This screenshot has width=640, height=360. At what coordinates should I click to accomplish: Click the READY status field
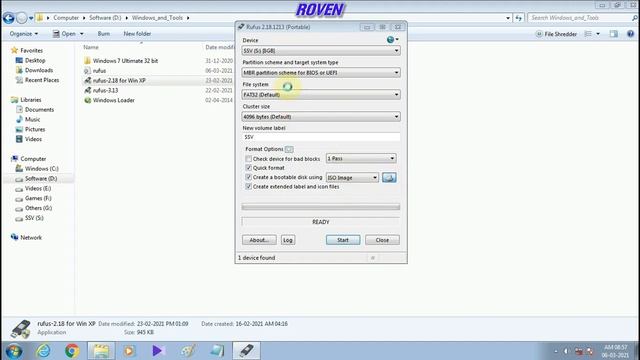click(x=321, y=222)
